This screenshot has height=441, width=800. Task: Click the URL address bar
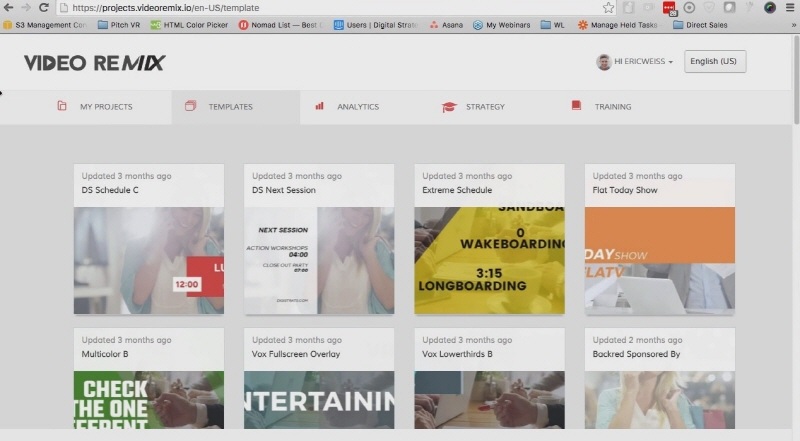click(327, 8)
